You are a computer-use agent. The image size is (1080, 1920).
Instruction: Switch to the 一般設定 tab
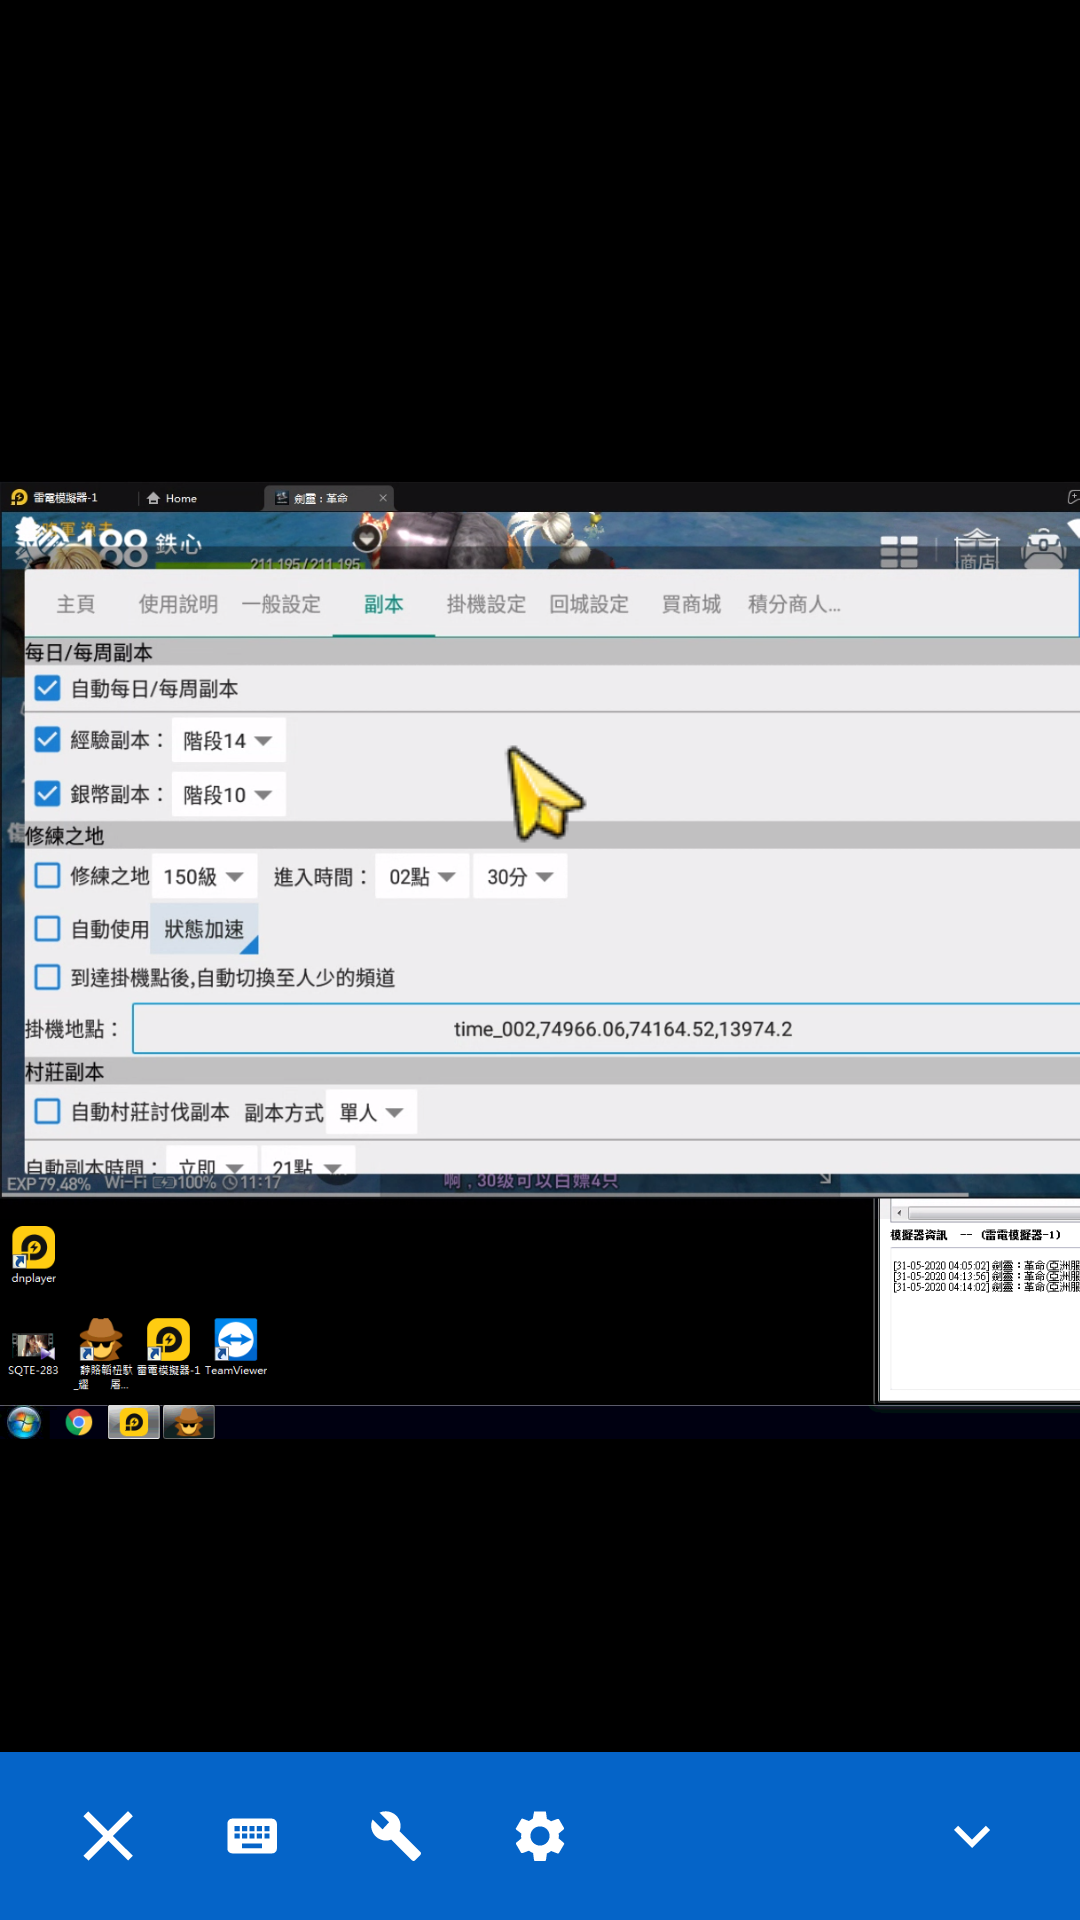[281, 604]
